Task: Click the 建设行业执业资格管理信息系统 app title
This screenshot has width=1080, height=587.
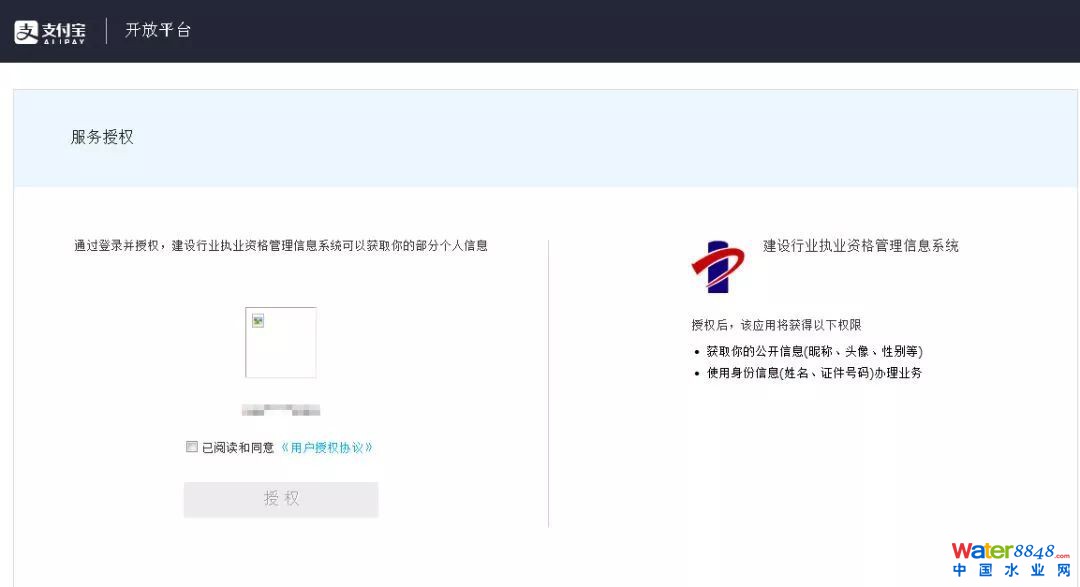Action: click(x=861, y=246)
